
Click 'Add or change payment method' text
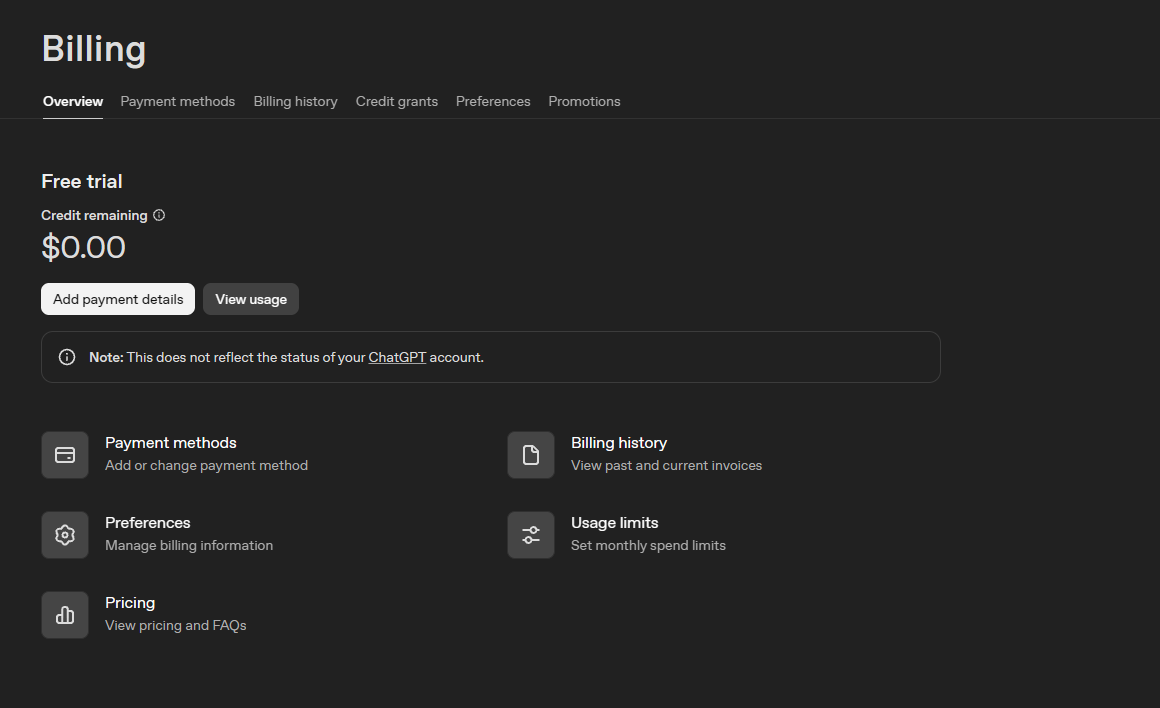click(x=206, y=465)
